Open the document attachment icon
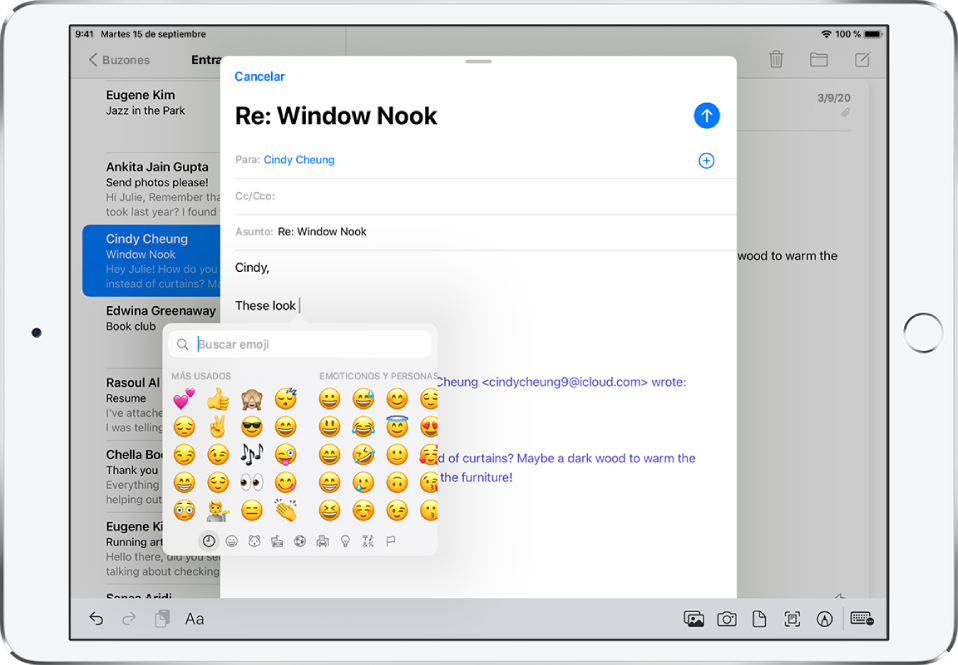The height and width of the screenshot is (665, 958). point(759,618)
